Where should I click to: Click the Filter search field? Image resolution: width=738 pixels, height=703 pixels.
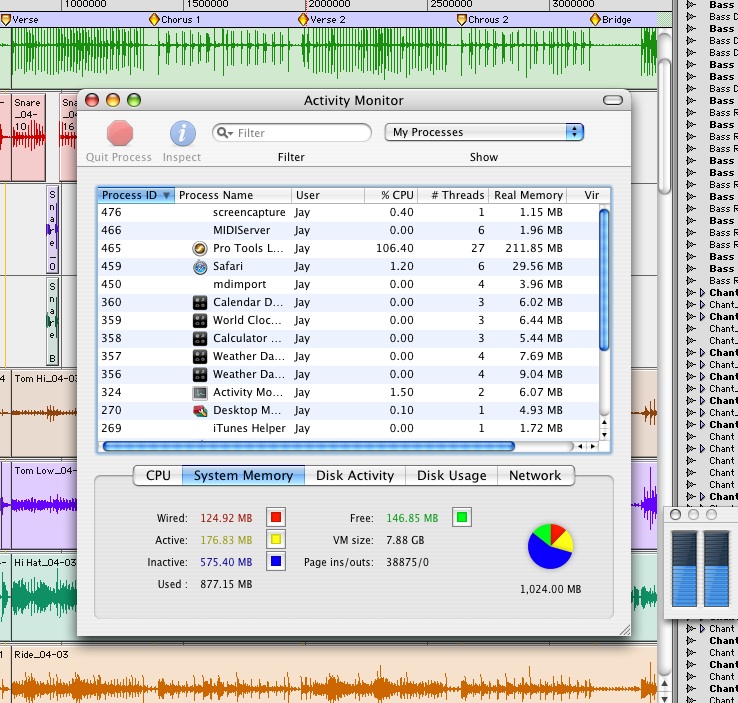292,133
